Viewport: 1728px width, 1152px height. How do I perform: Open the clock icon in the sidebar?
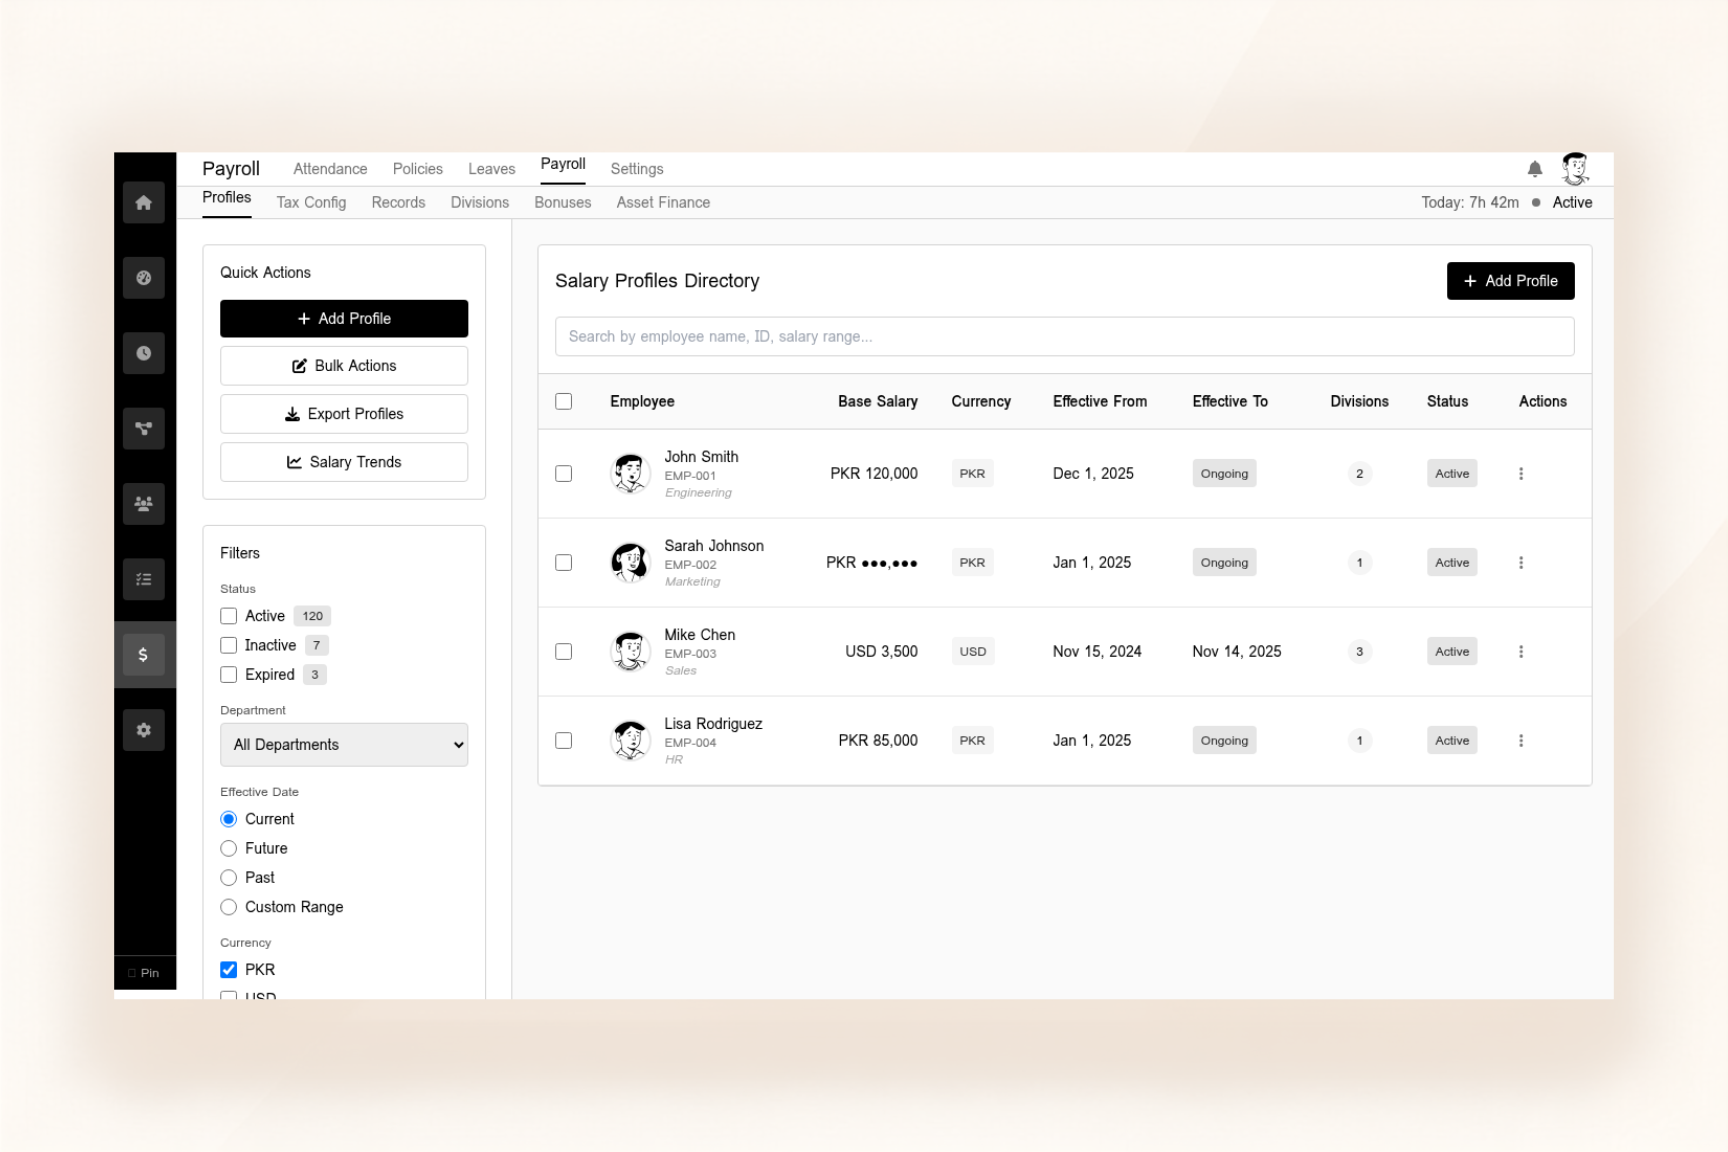[x=144, y=353]
